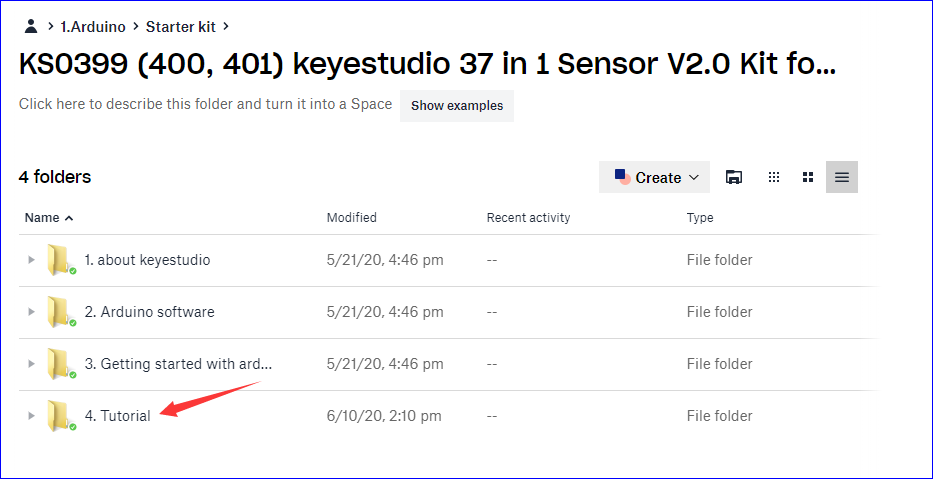Switch to small grid view icon
934x479 pixels.
774,177
